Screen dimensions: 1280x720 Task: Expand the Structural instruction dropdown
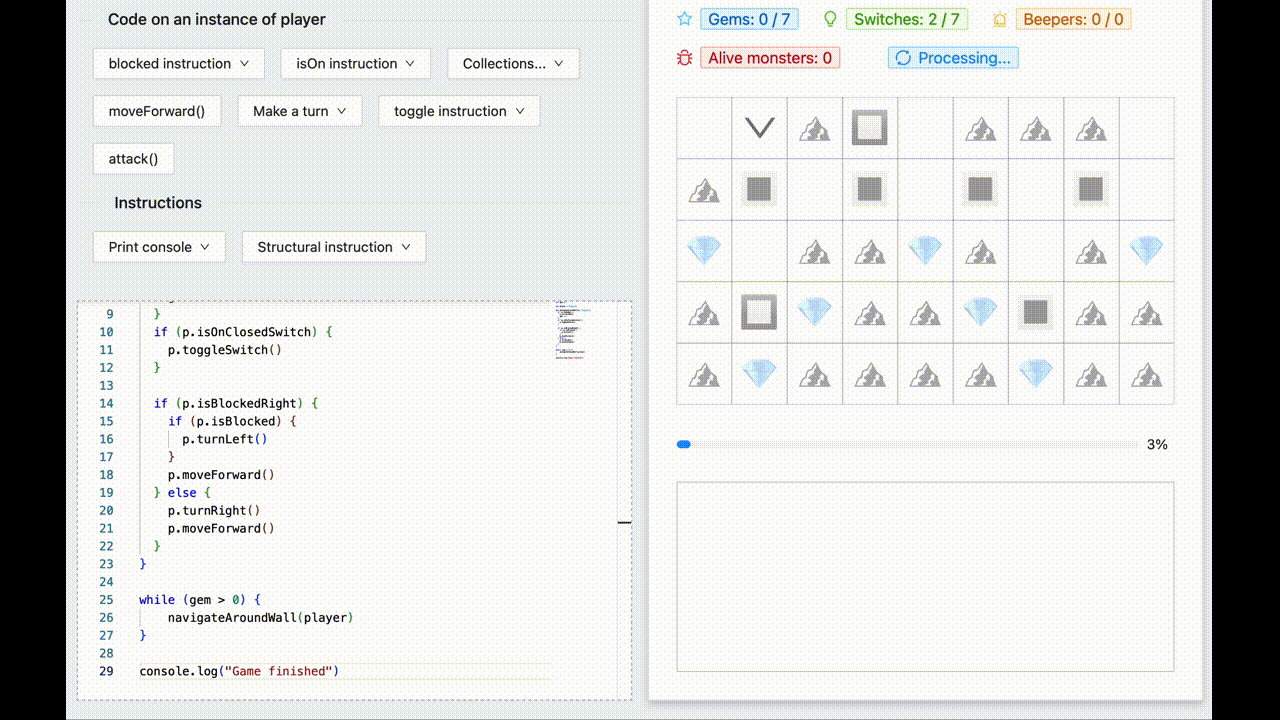coord(334,247)
